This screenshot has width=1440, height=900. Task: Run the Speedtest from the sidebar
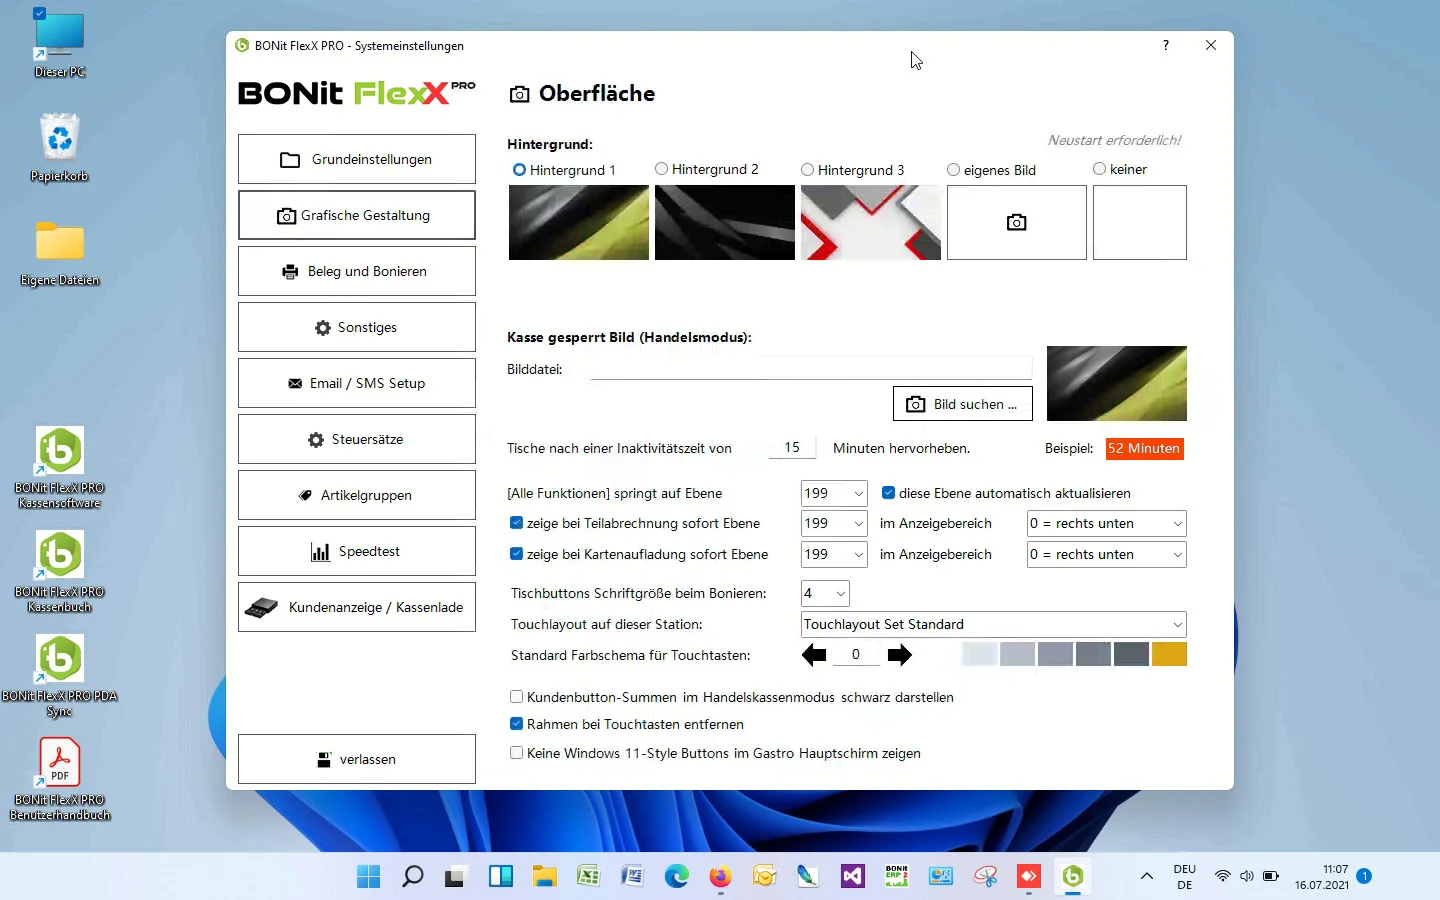pos(356,551)
